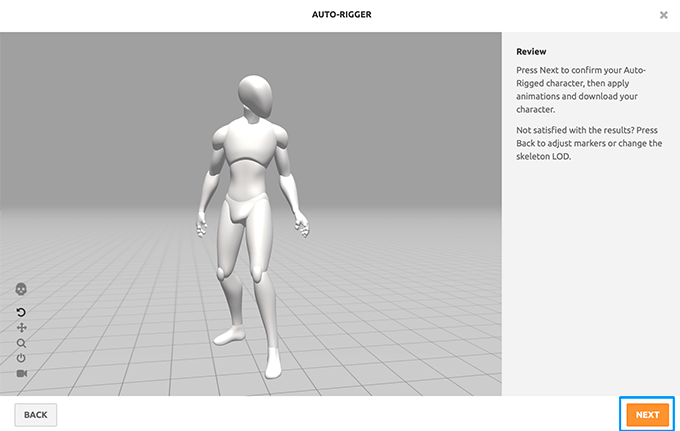
Task: Click the power reset view icon
Action: (x=21, y=358)
